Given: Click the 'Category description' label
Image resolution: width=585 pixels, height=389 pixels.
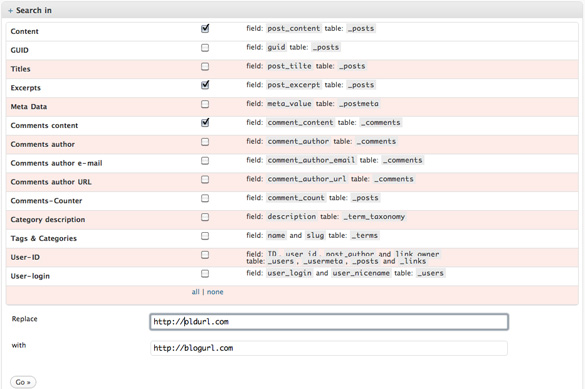Looking at the screenshot, I should point(48,220).
